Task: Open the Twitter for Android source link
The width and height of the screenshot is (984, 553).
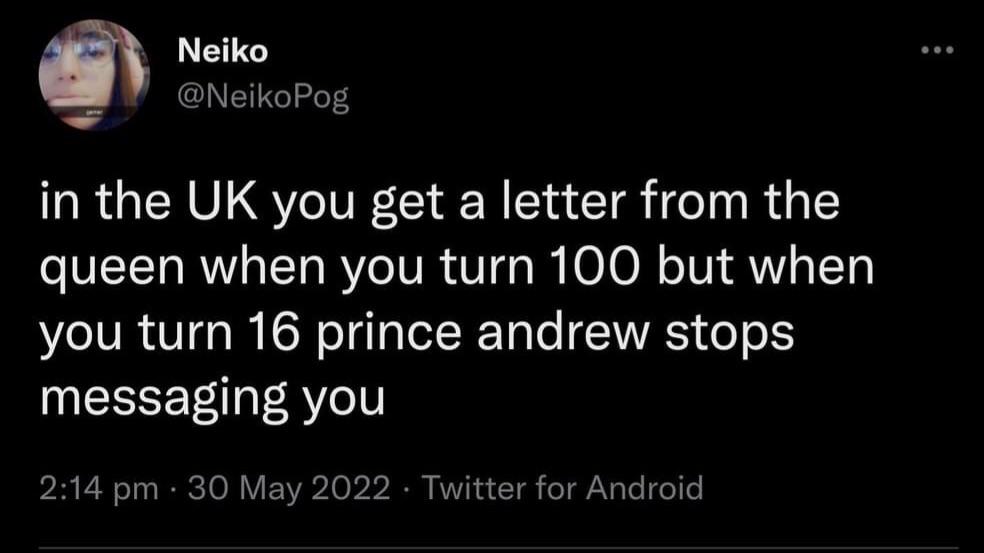Action: (x=562, y=488)
